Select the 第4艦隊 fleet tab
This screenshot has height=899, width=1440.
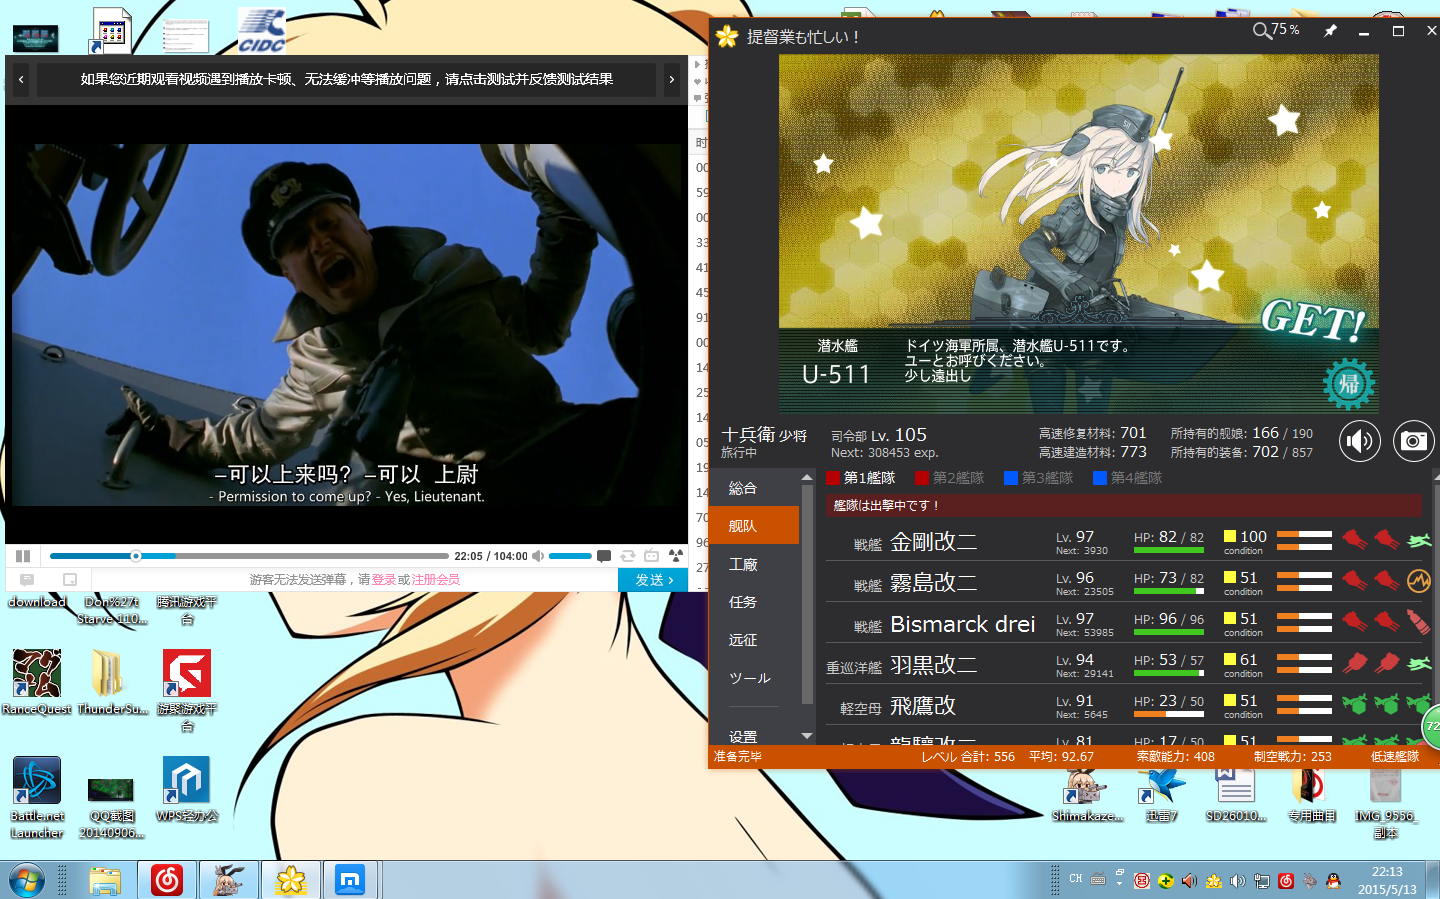coord(1128,478)
